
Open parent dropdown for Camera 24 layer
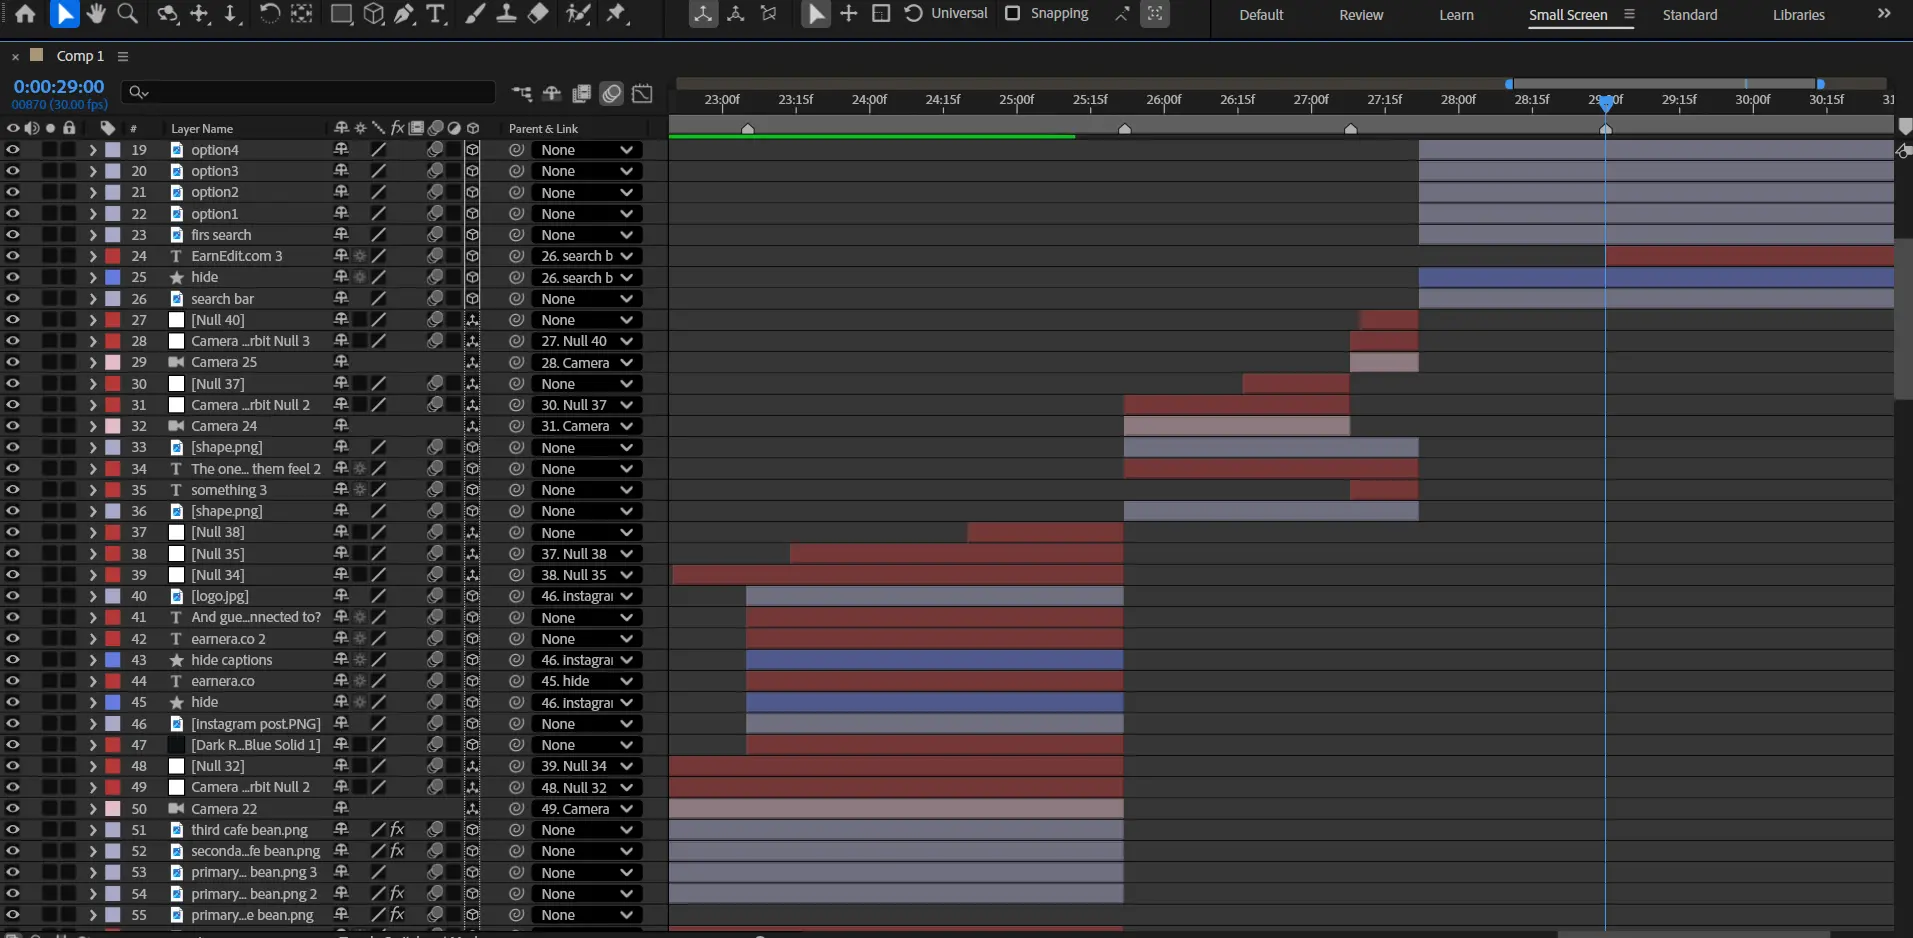point(586,426)
